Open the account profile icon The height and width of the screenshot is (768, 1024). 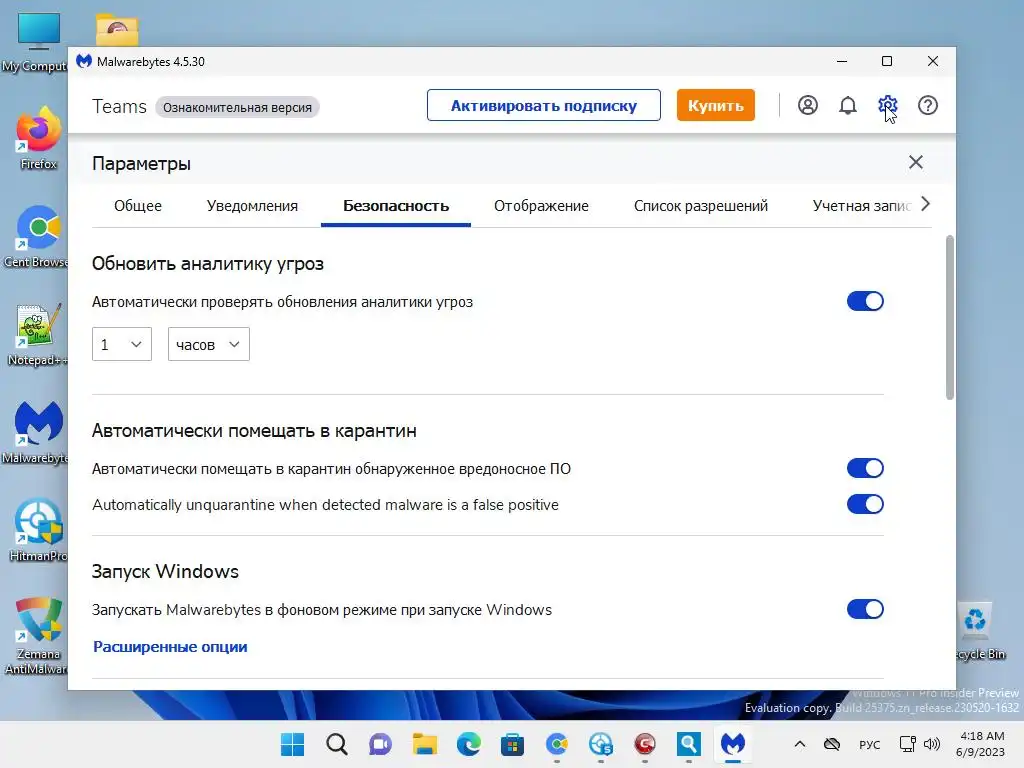pyautogui.click(x=807, y=105)
